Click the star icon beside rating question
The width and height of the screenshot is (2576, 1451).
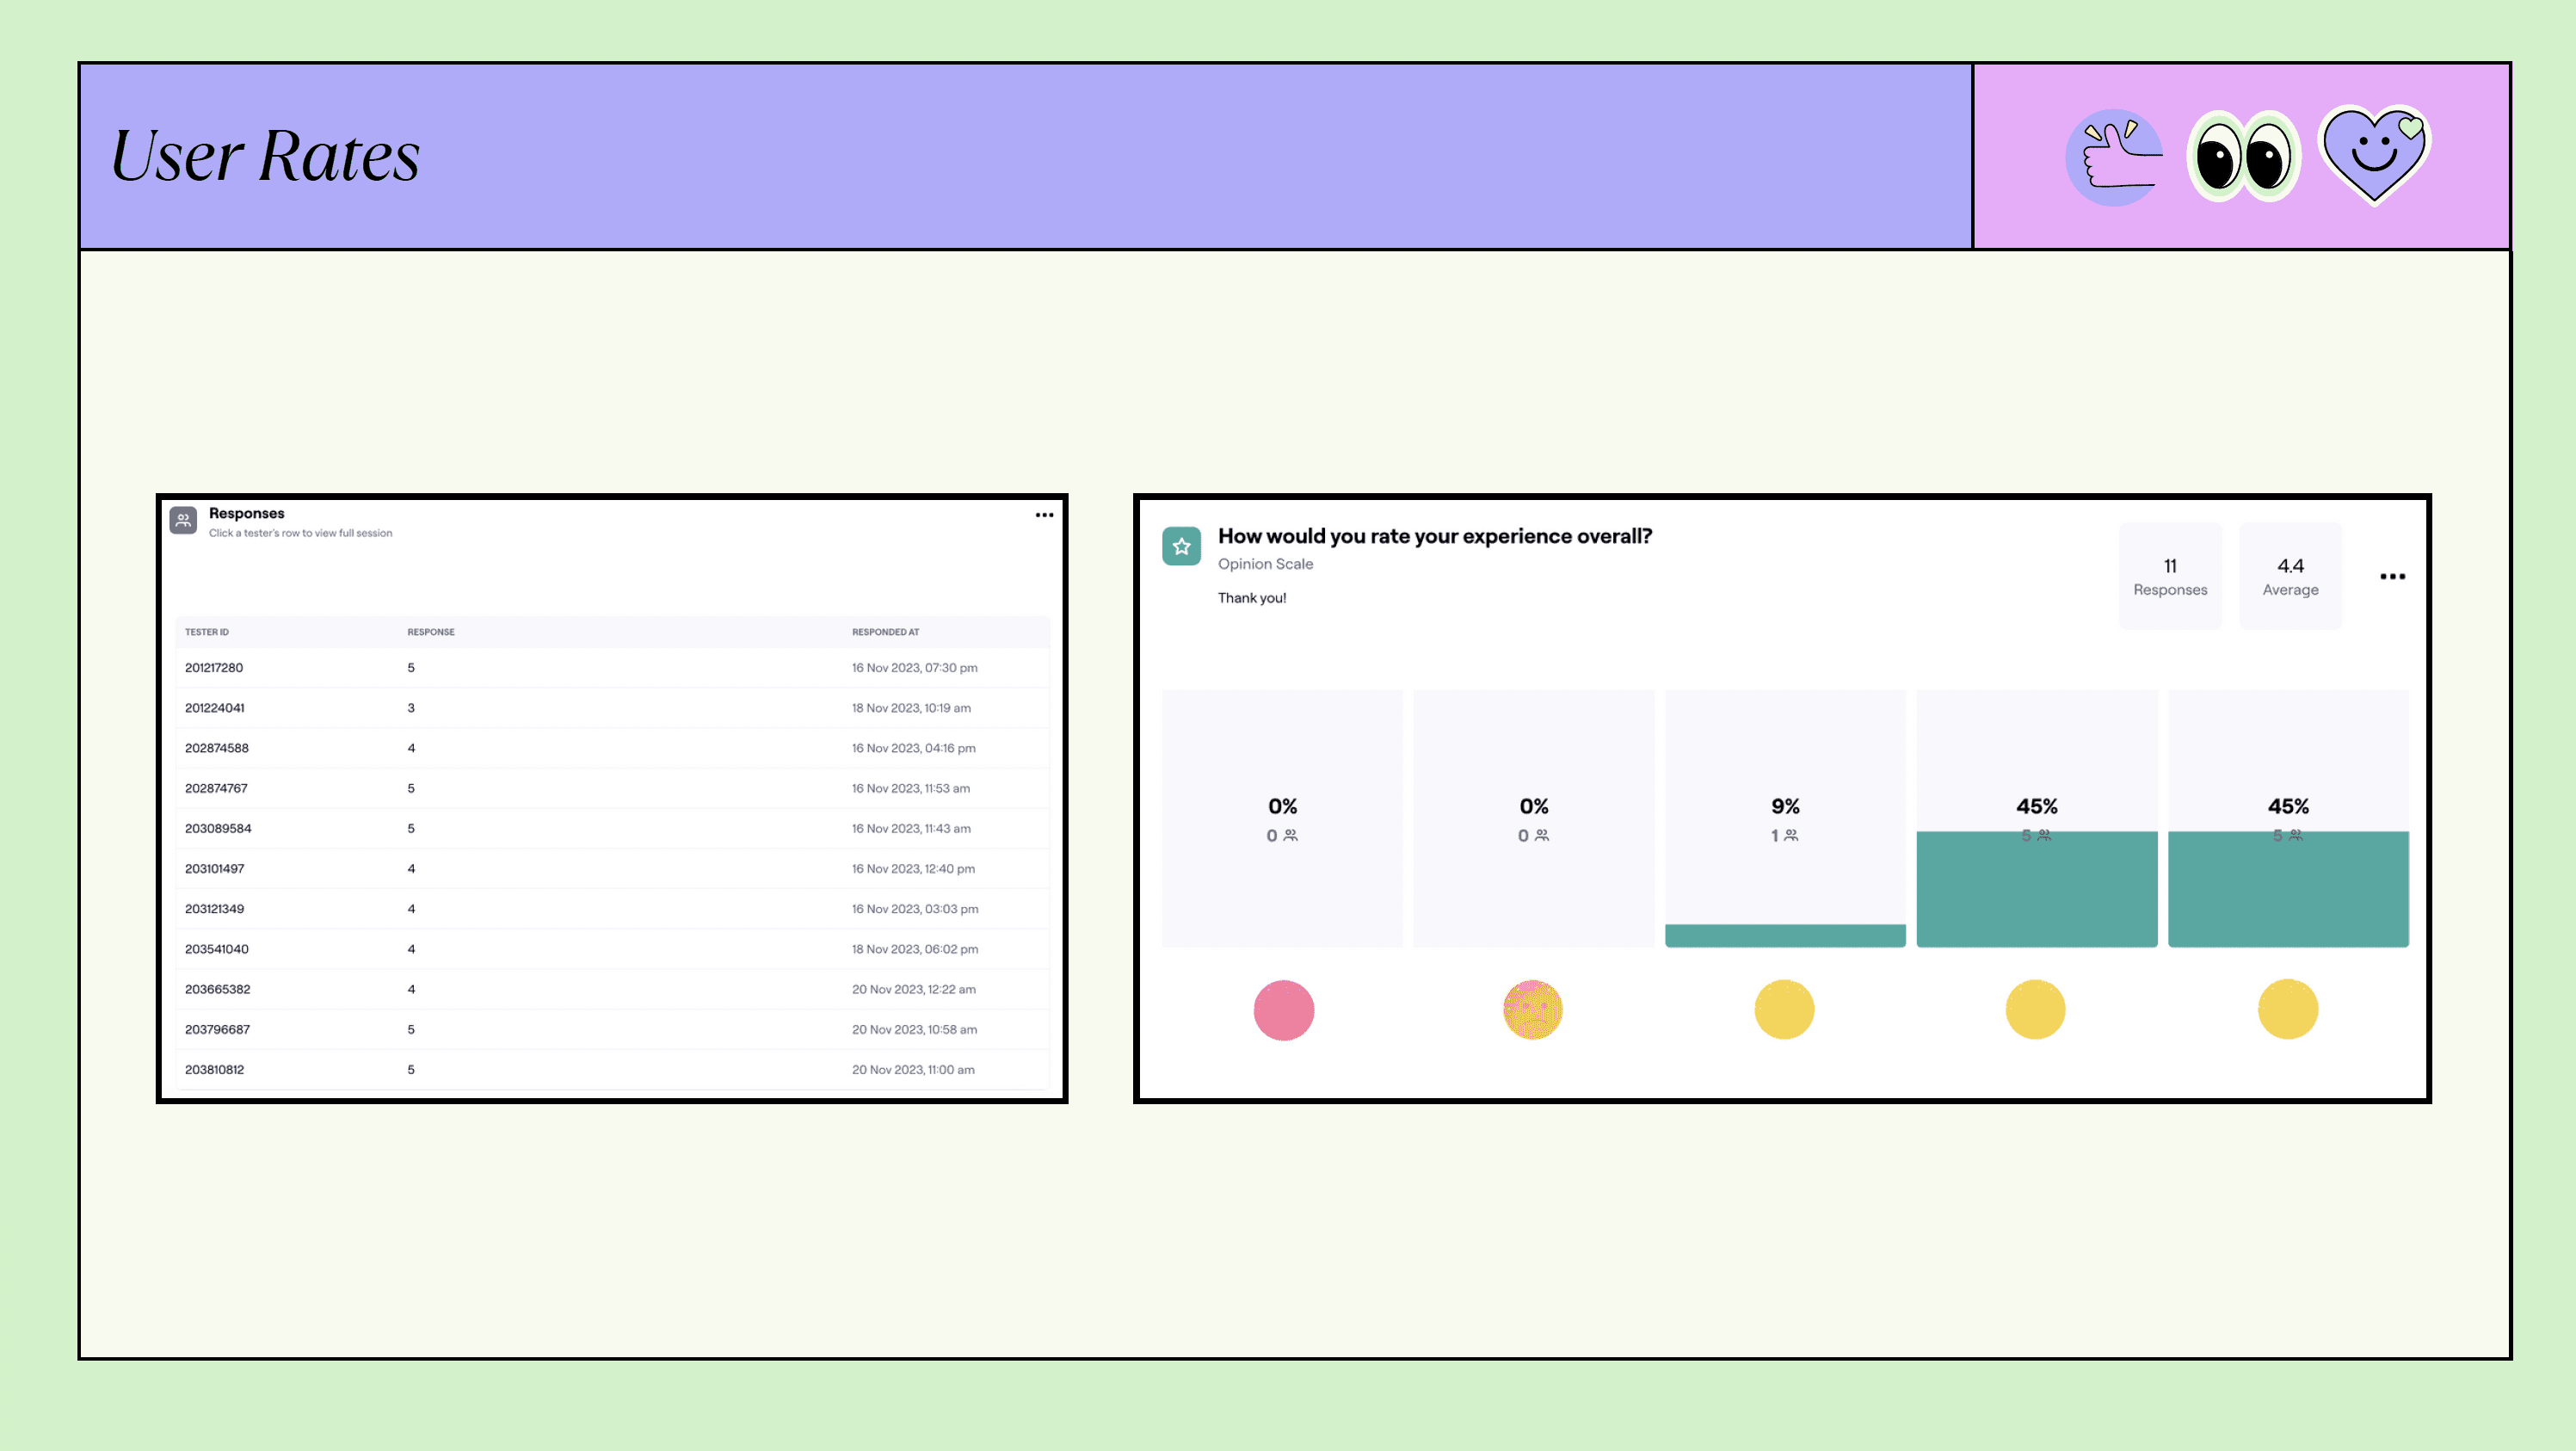[x=1181, y=546]
